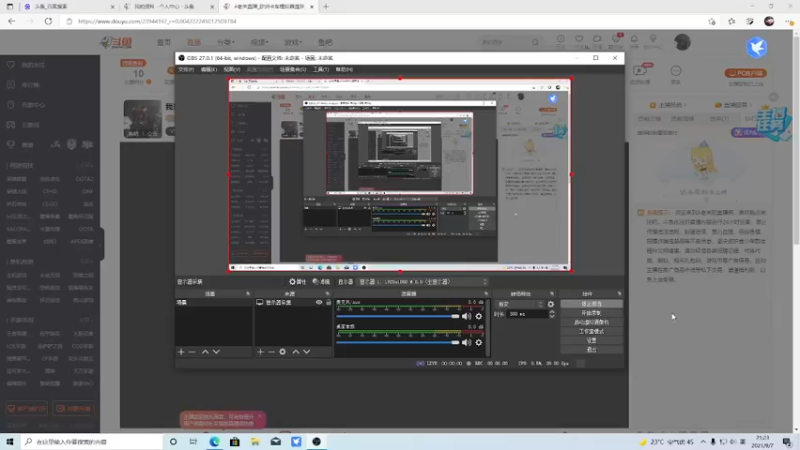Show hidden system tray icons chevron
The image size is (800, 450).
point(703,442)
